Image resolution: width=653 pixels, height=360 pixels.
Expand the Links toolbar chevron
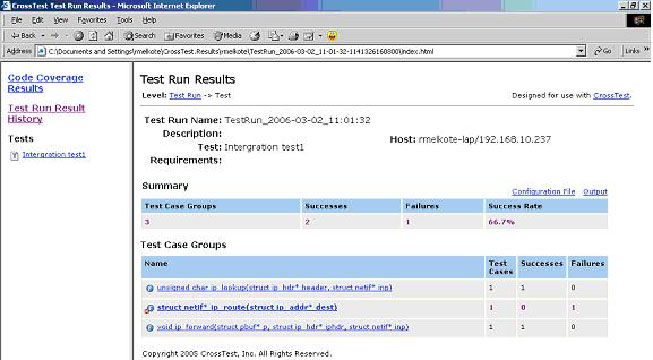(x=647, y=49)
